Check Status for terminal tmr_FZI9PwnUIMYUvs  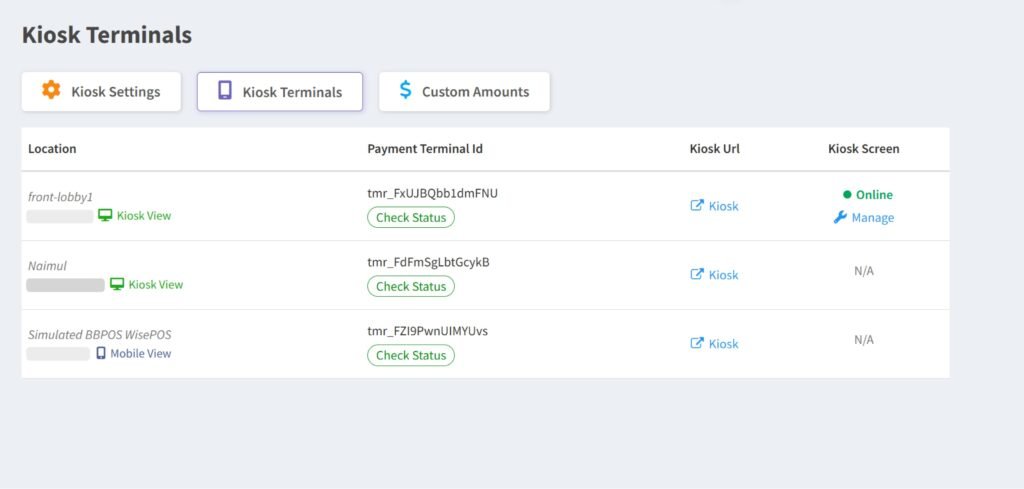point(411,355)
